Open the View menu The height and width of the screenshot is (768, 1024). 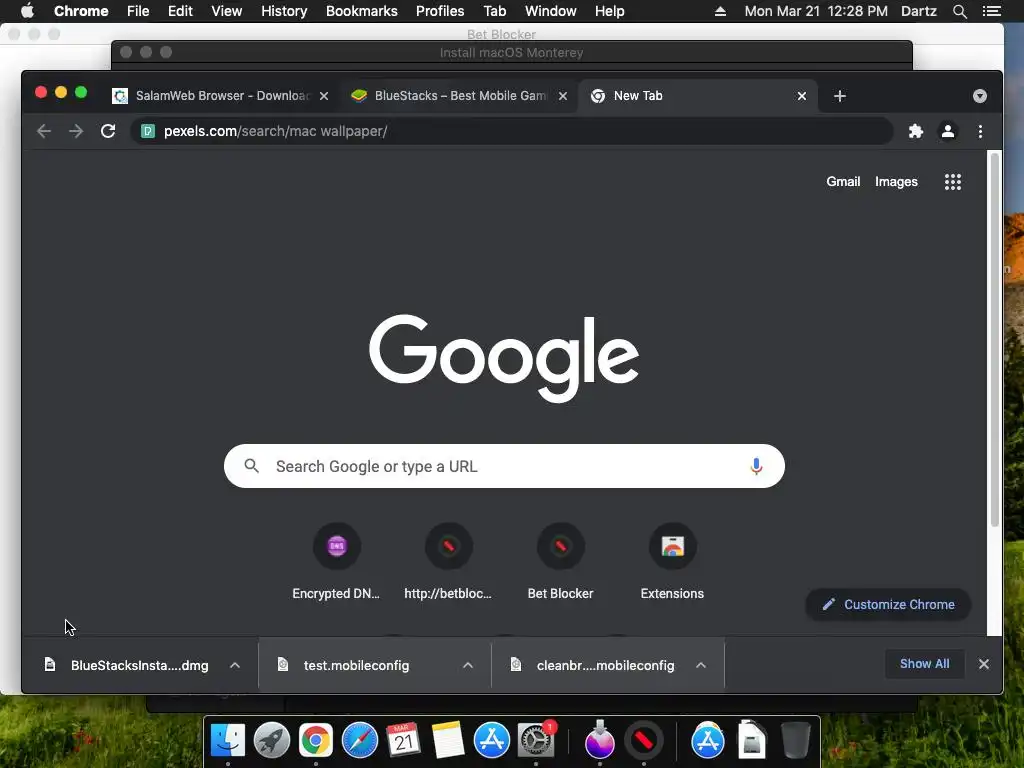click(x=227, y=11)
